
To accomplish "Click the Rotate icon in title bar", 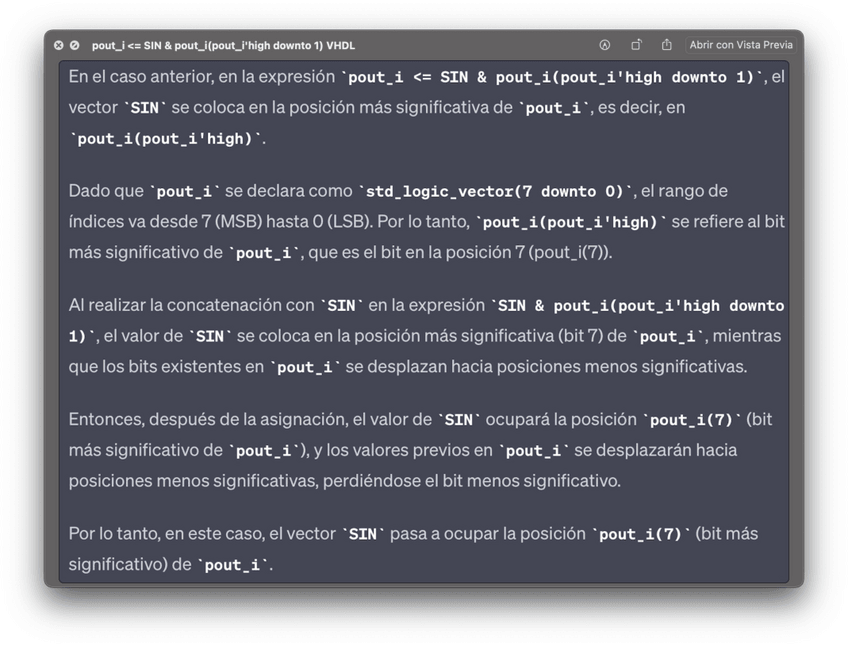I will (x=636, y=45).
